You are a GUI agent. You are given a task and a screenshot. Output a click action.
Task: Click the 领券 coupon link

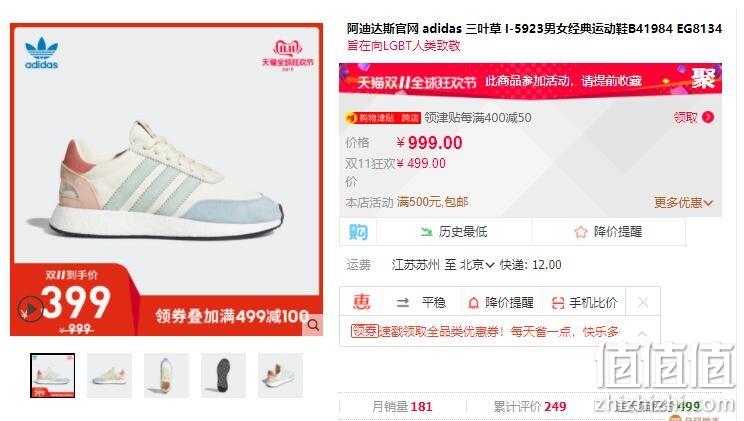364,331
